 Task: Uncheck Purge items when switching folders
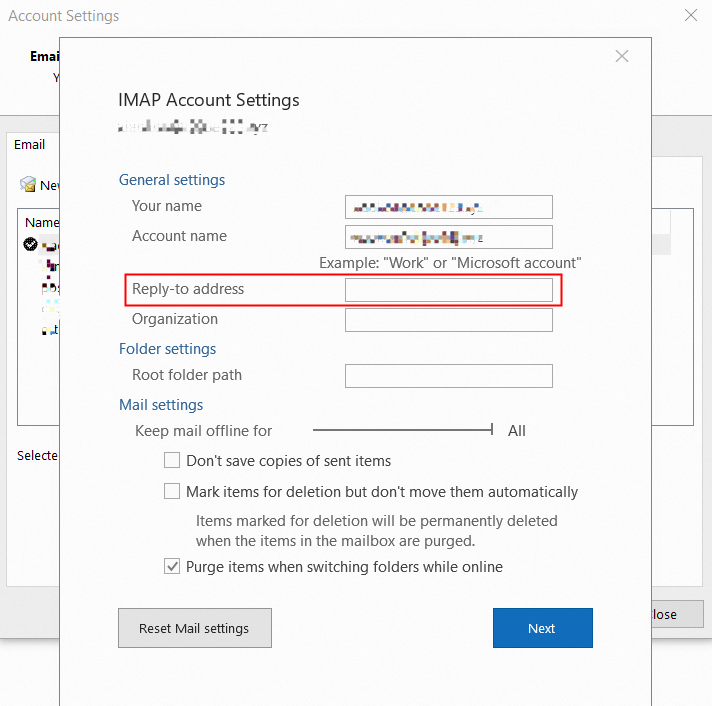pos(172,566)
